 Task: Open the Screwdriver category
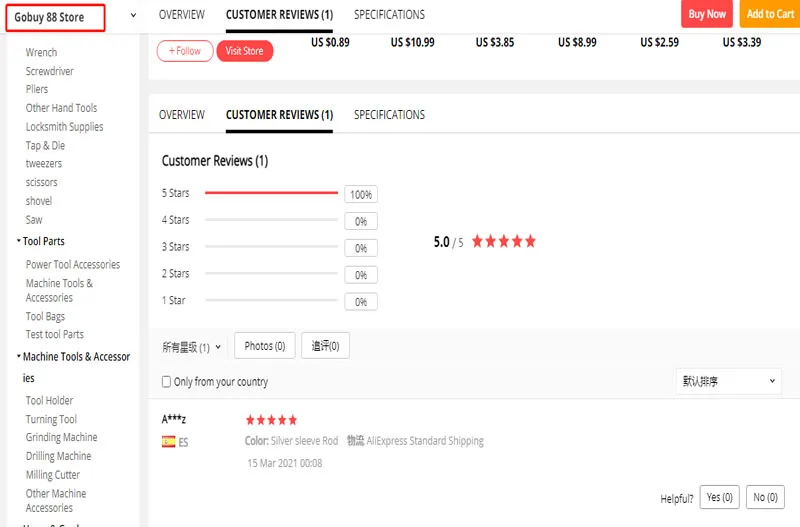49,71
